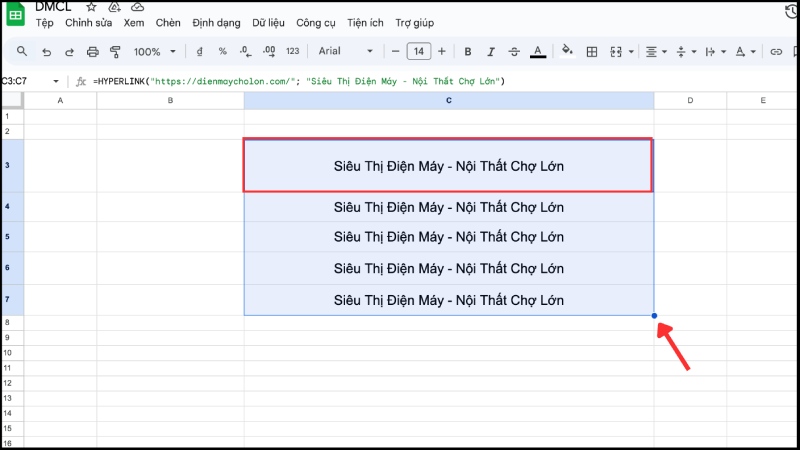This screenshot has height=450, width=800.
Task: Open the Định dạng menu
Action: [x=216, y=23]
